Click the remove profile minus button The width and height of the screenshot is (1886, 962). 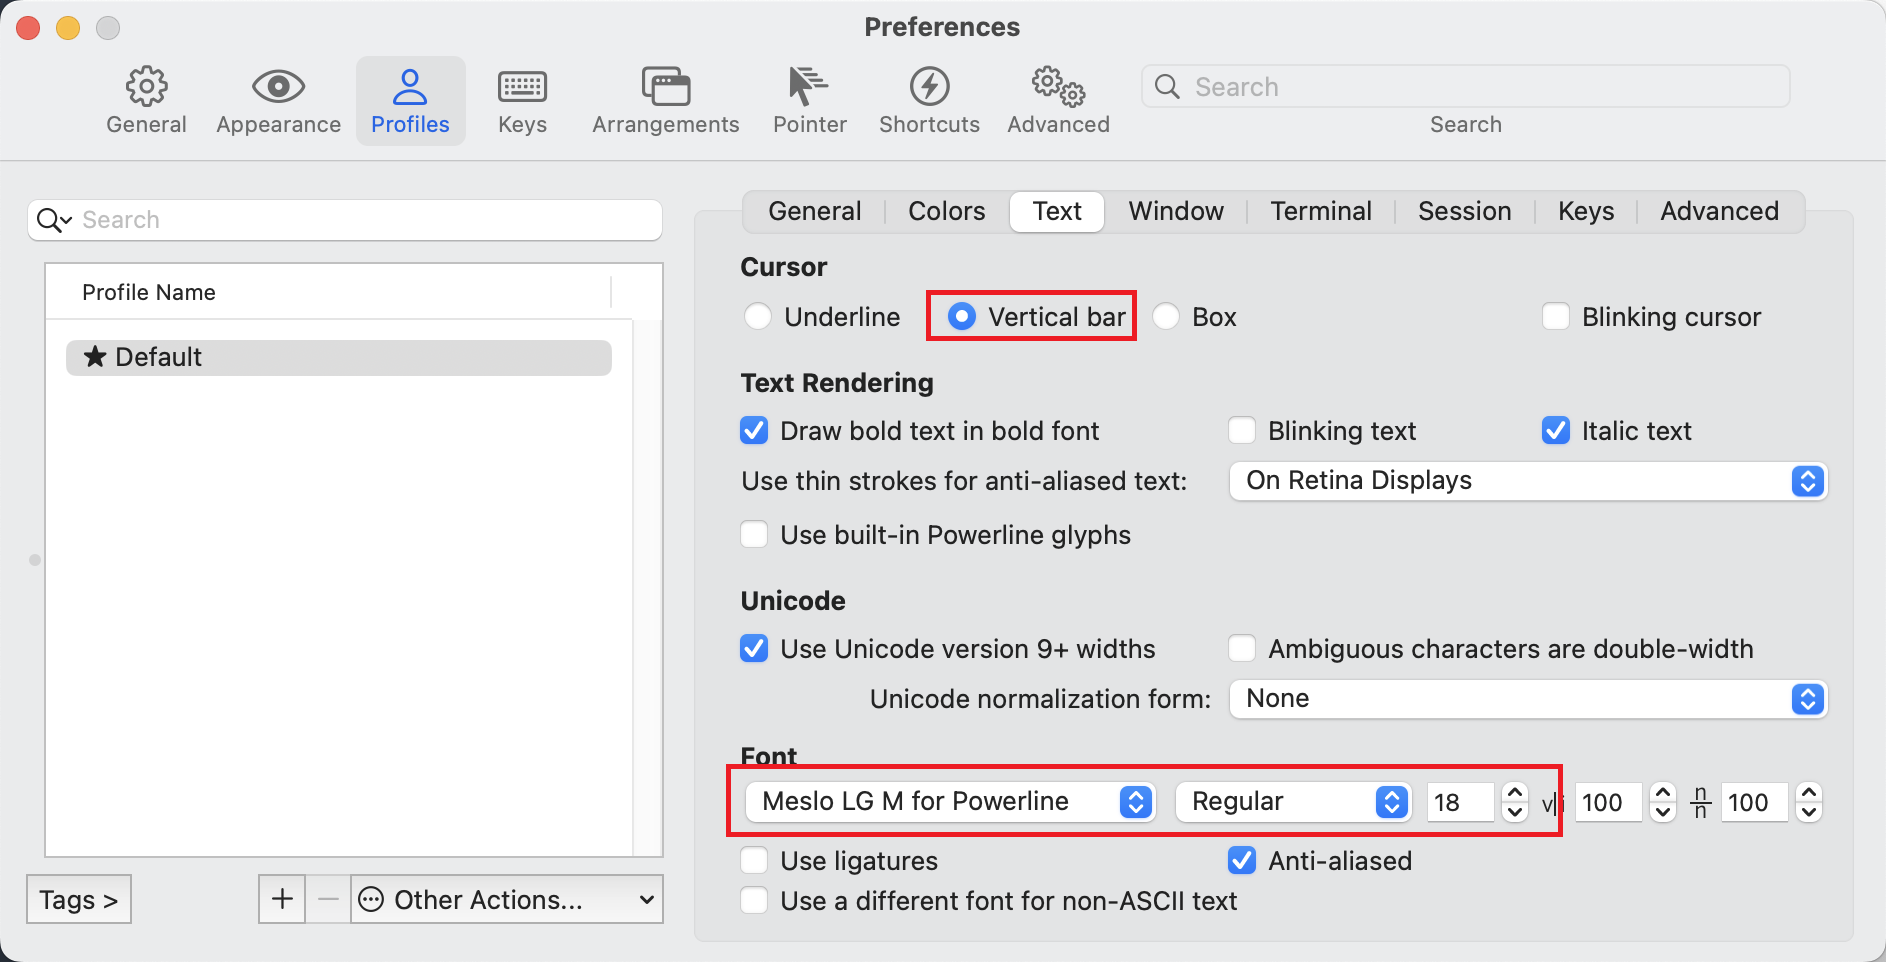coord(328,899)
